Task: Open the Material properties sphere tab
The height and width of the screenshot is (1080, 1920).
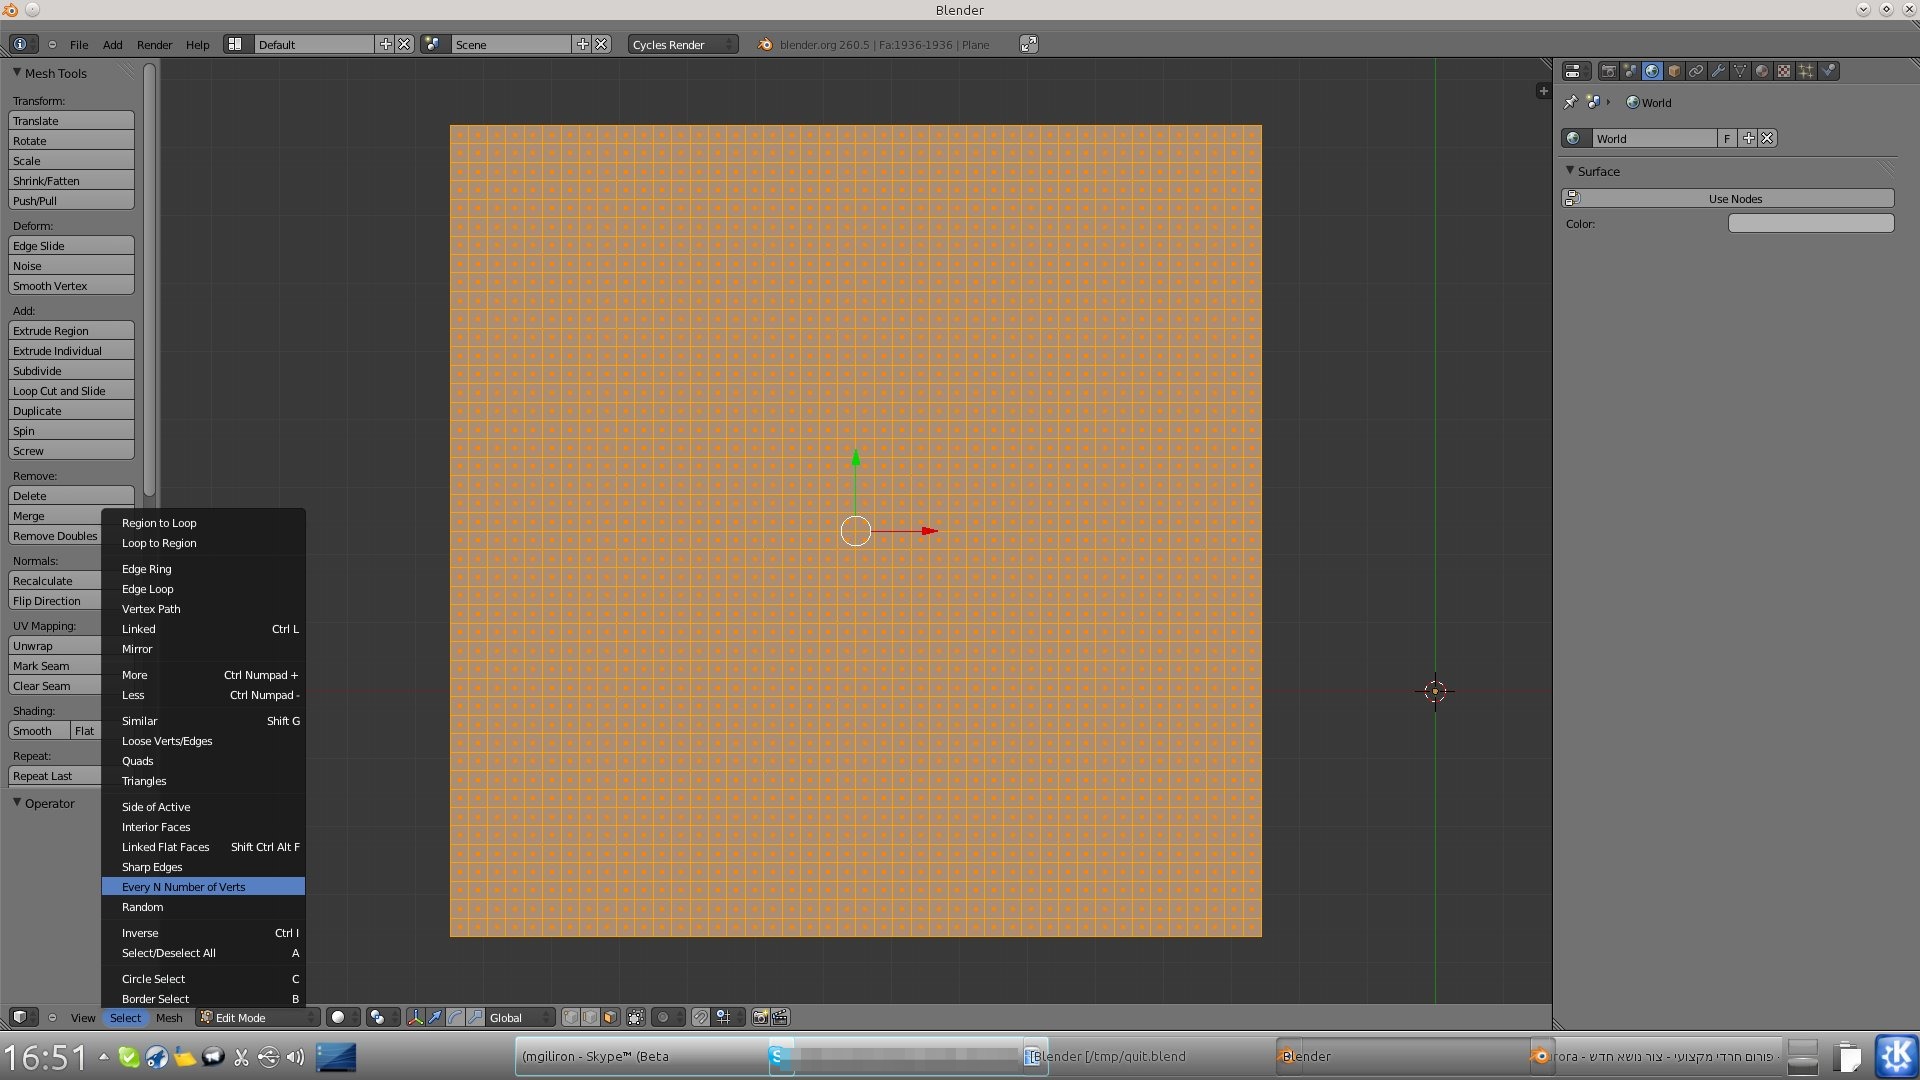Action: point(1762,71)
